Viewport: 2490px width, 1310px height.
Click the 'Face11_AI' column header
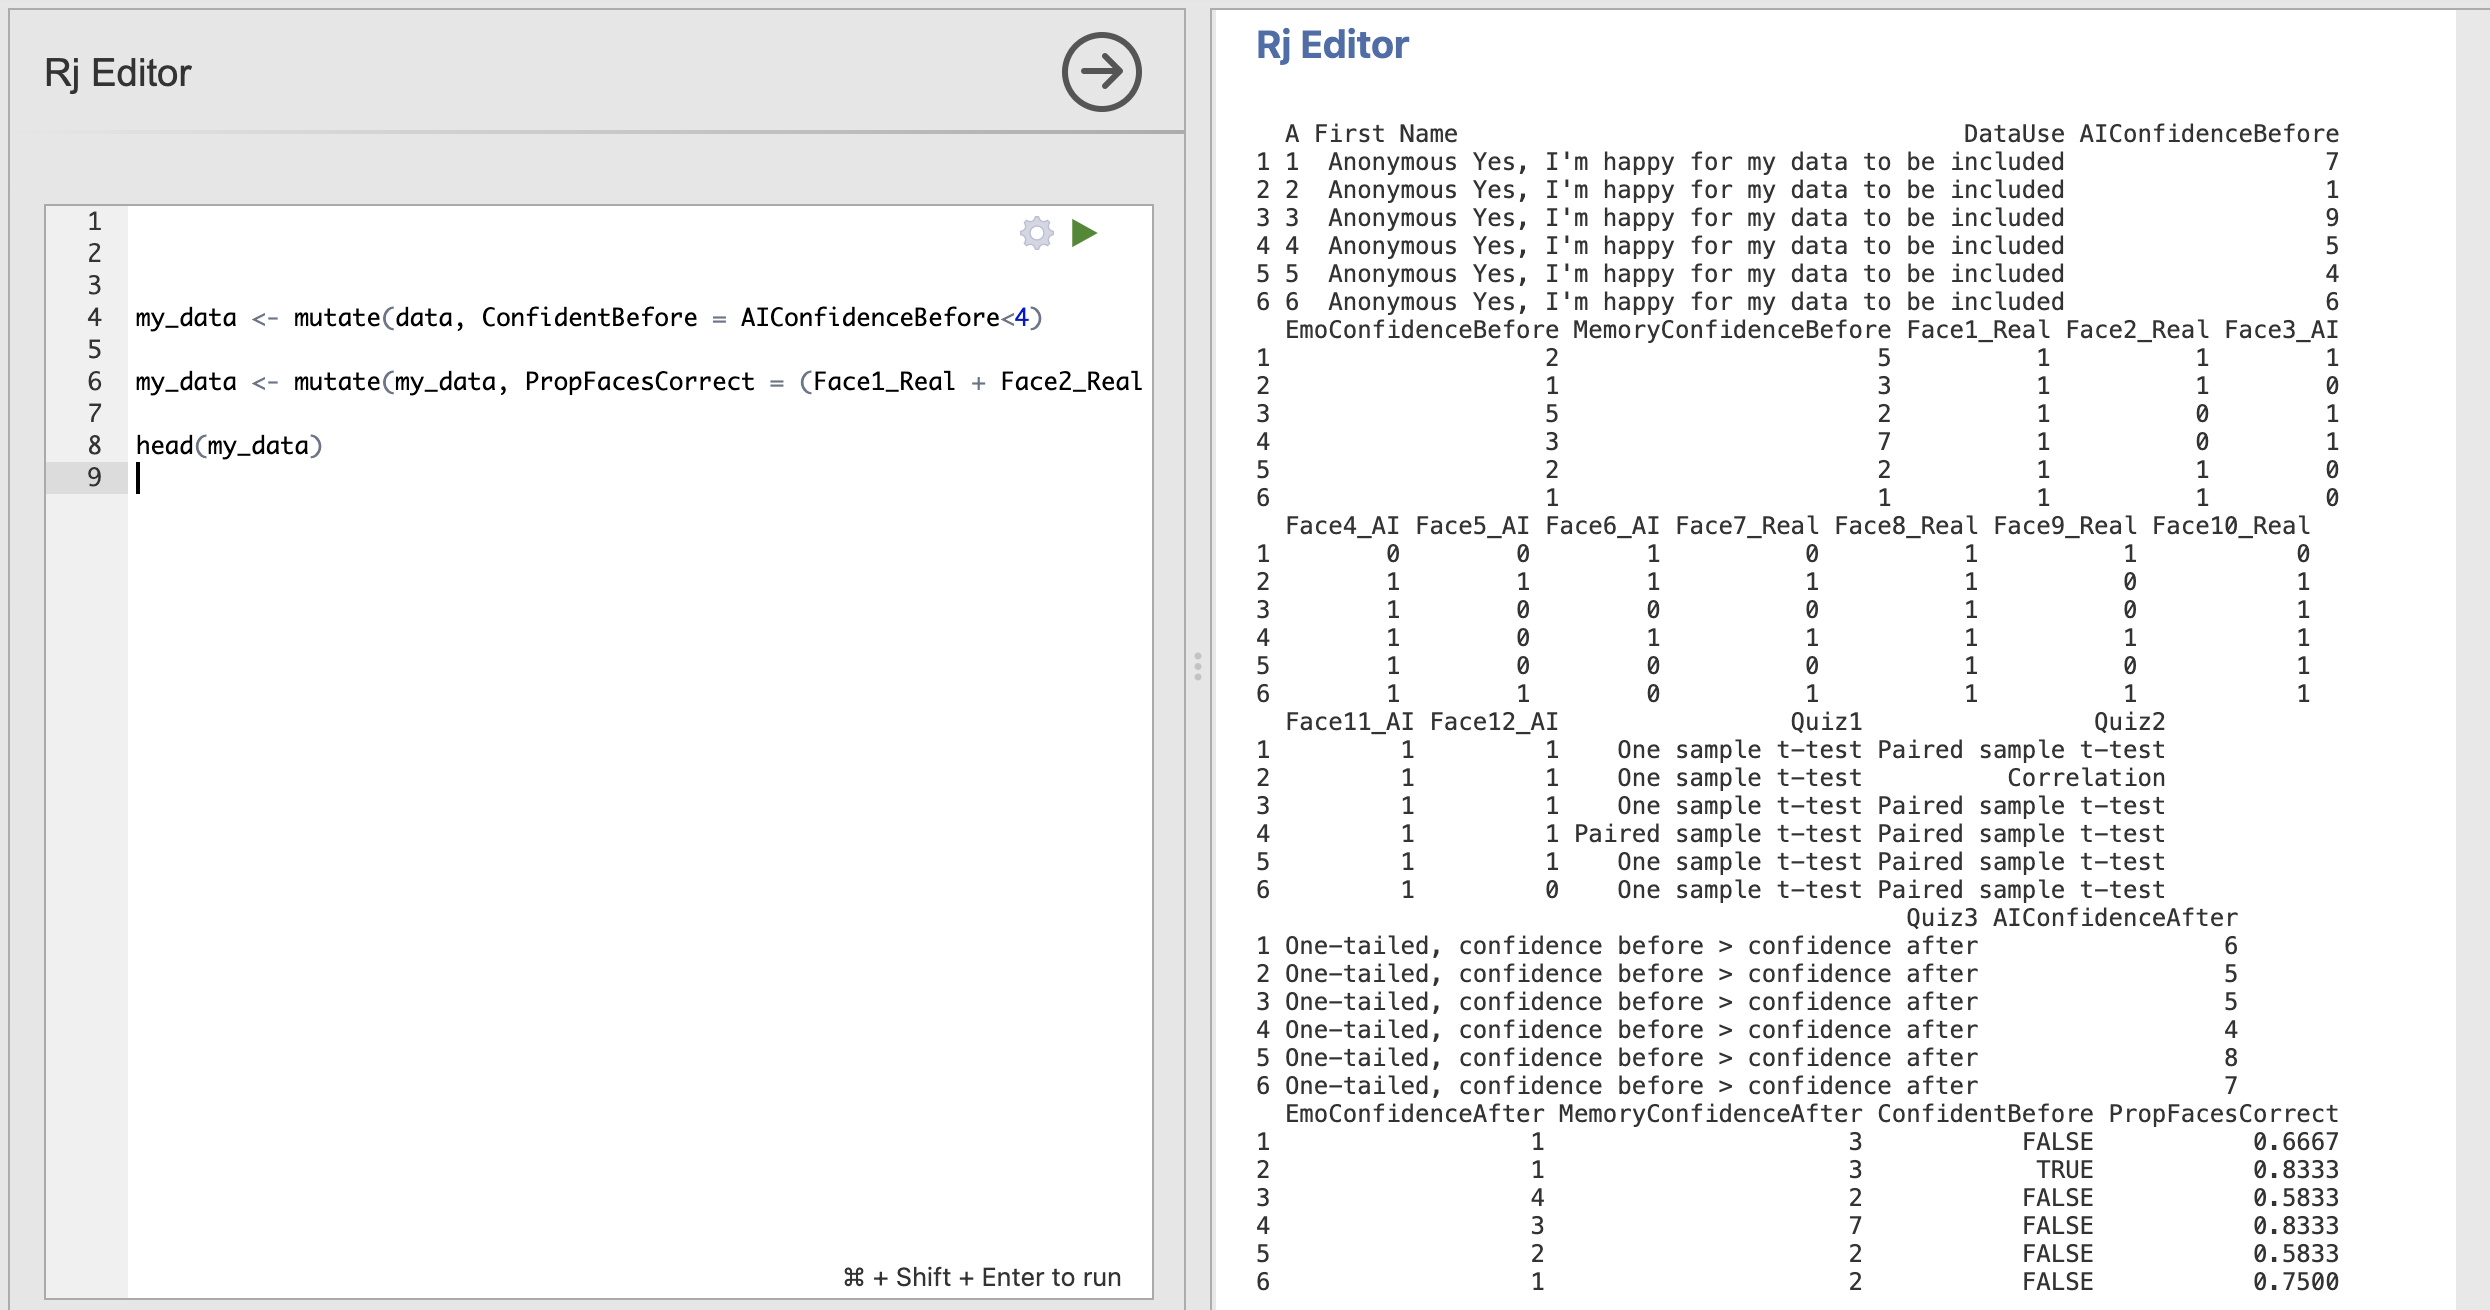click(1350, 722)
